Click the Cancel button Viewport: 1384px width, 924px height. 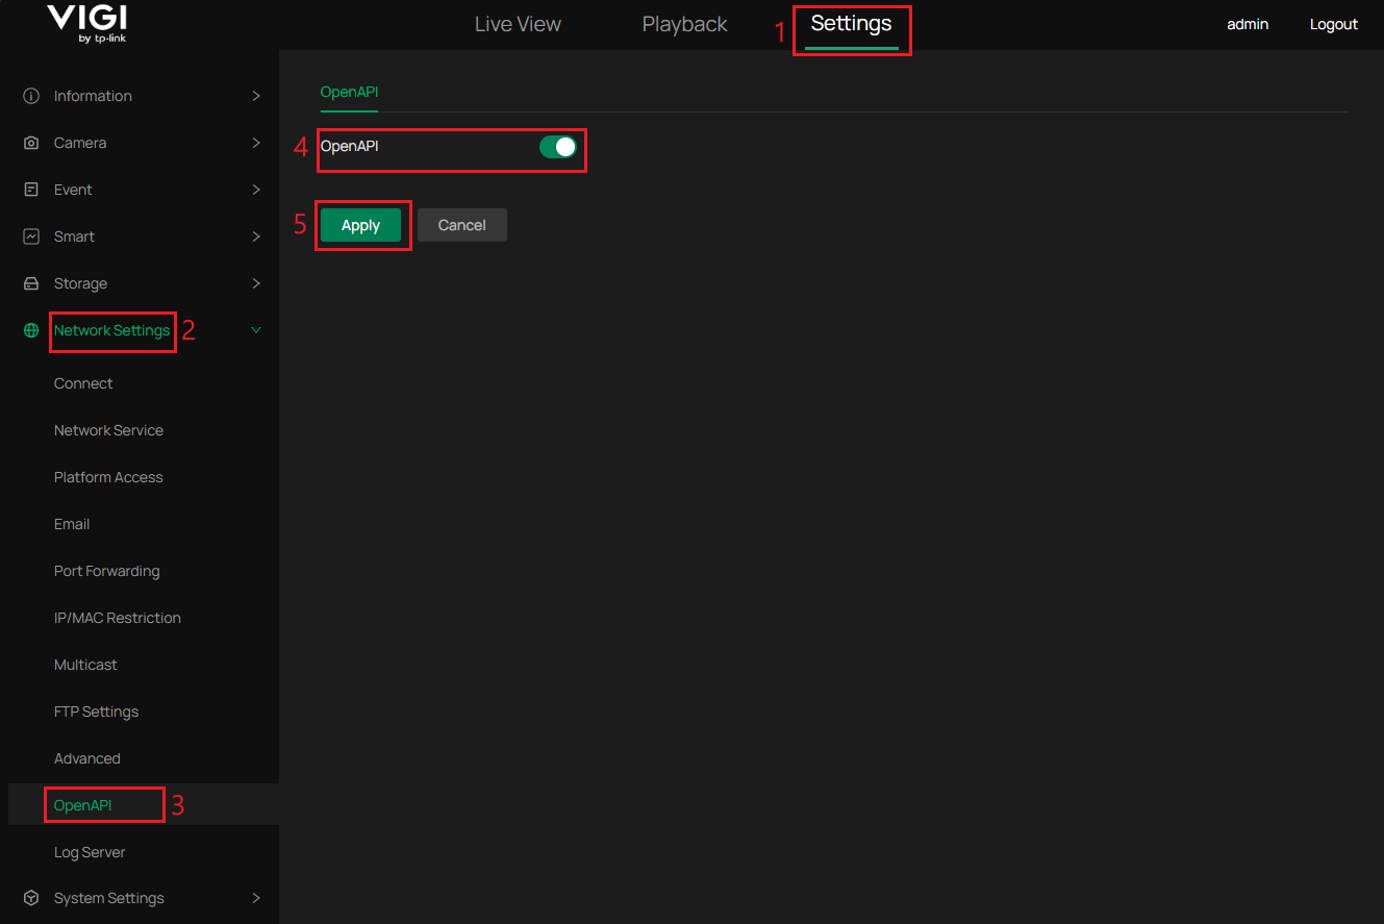462,225
